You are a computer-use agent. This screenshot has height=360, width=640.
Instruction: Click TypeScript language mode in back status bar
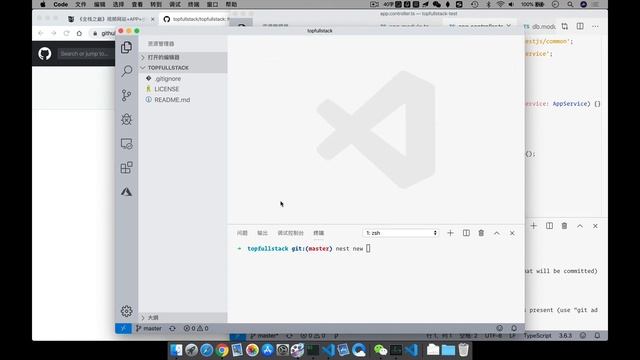(x=537, y=336)
